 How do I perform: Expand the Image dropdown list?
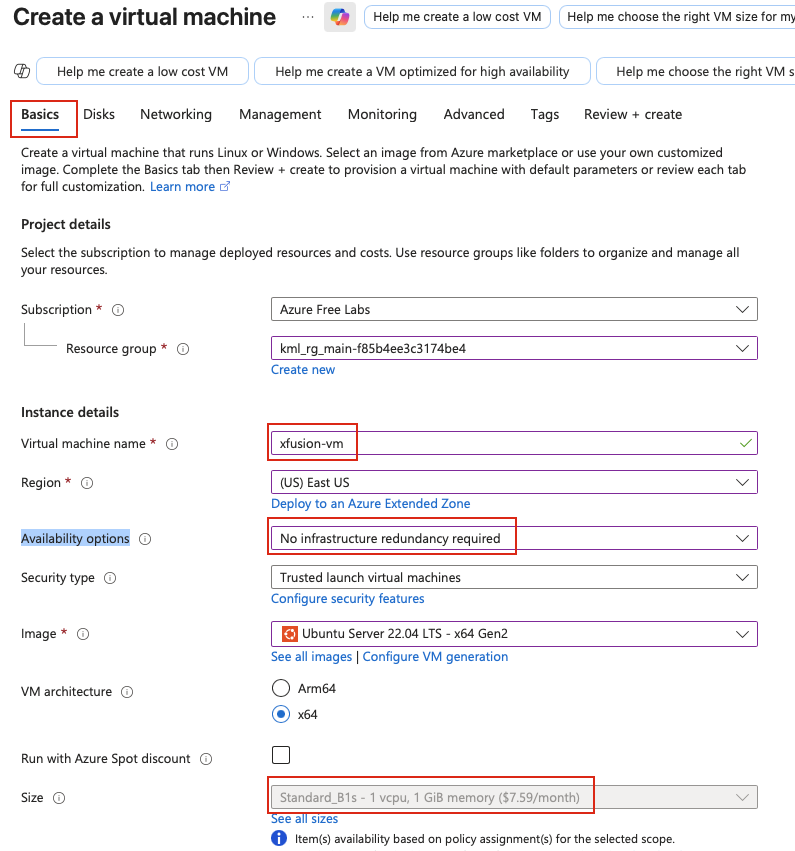pos(514,634)
